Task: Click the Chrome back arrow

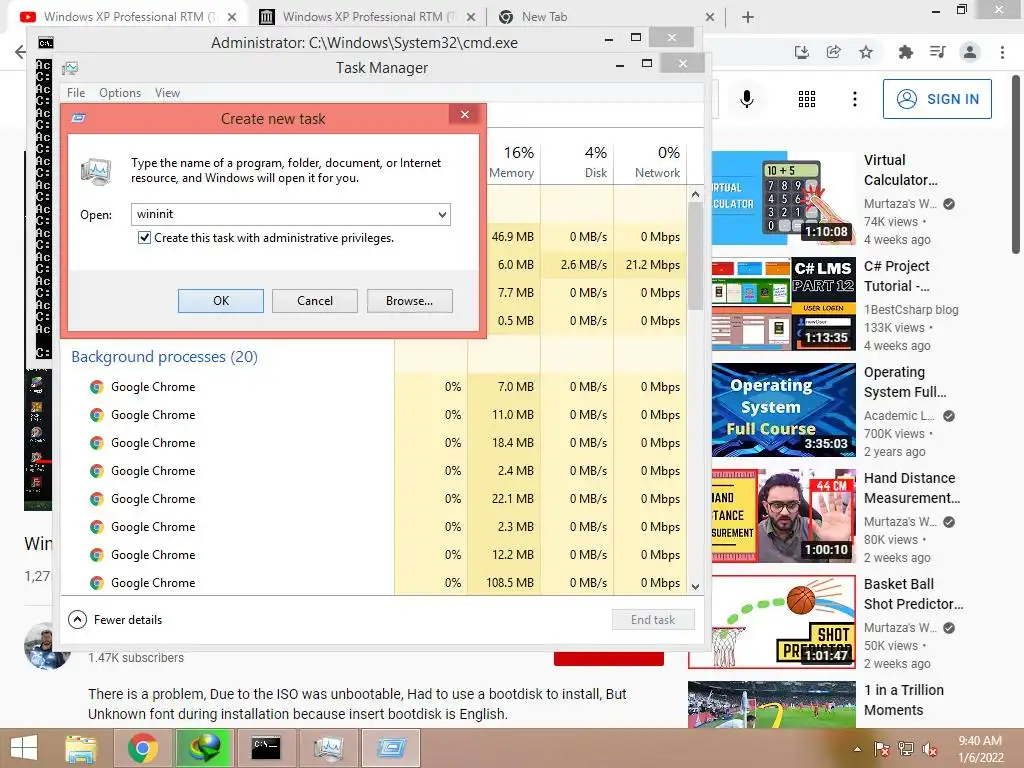Action: click(x=20, y=52)
